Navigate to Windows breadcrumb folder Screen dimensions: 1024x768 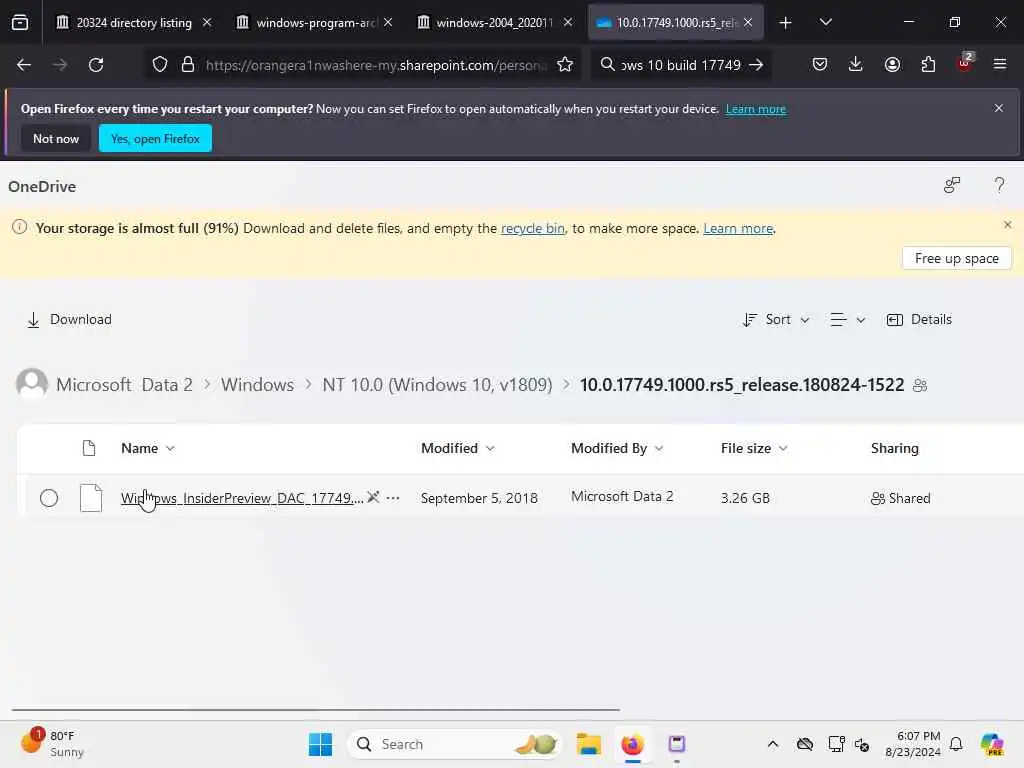257,385
